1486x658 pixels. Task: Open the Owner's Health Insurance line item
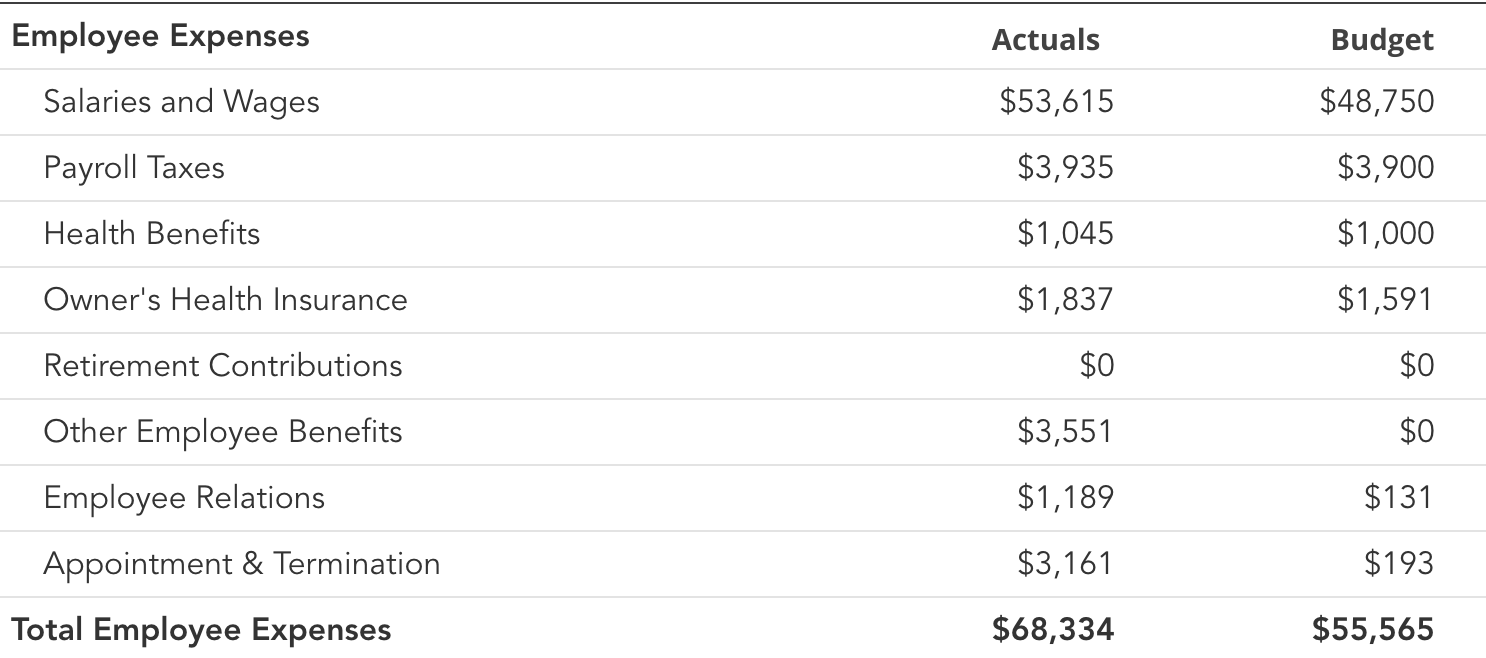click(225, 300)
